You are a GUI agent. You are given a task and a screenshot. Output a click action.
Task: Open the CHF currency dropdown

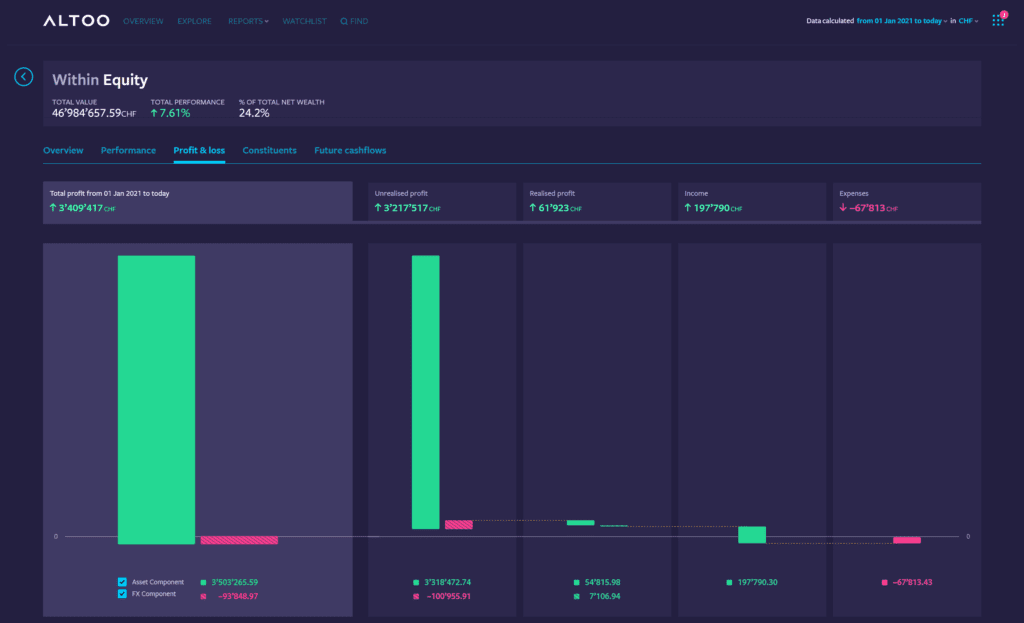click(x=968, y=21)
